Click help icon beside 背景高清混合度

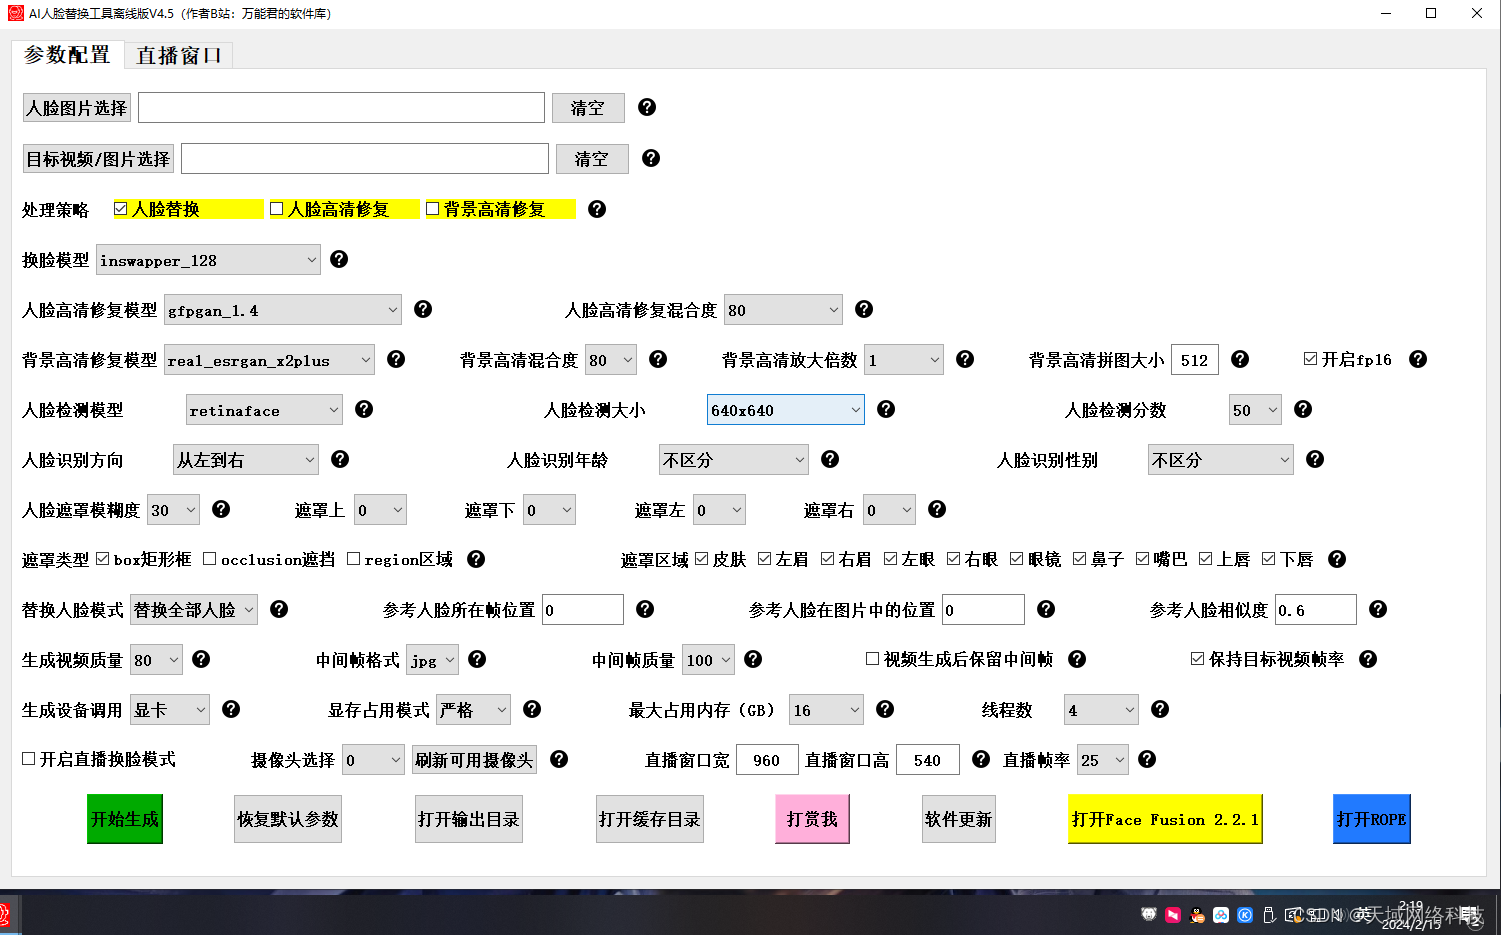(x=658, y=359)
